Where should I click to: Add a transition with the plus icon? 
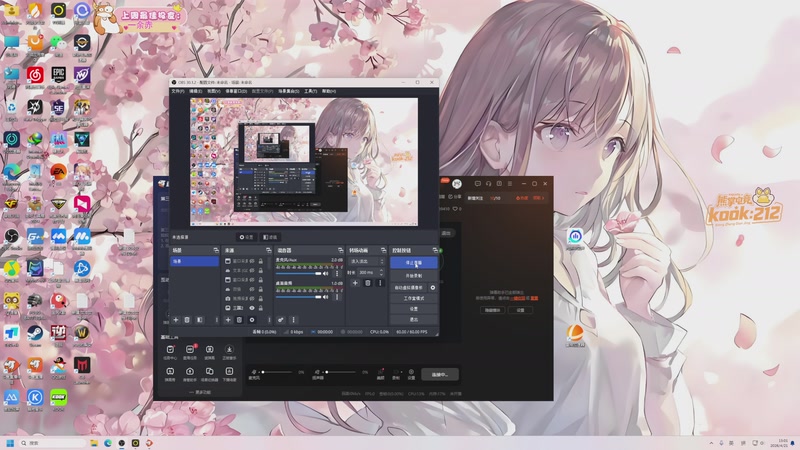[356, 283]
